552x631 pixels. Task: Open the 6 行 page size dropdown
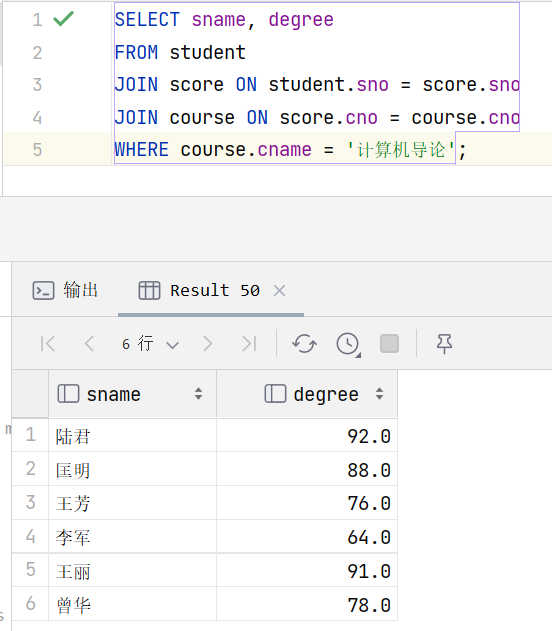(150, 344)
